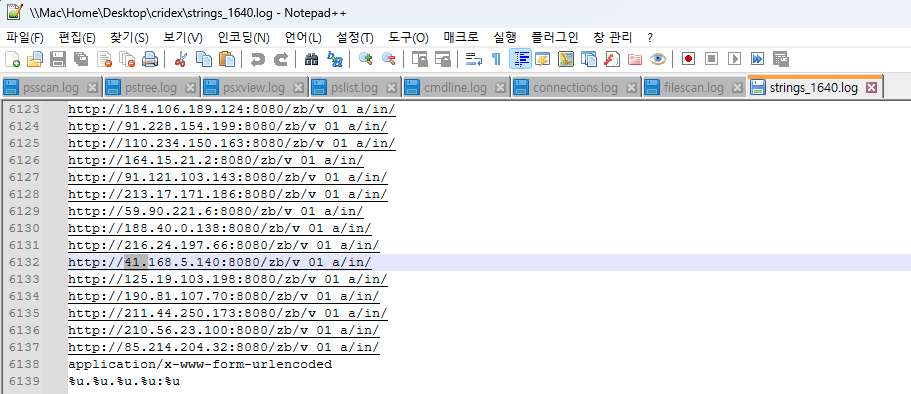This screenshot has width=911, height=394.
Task: Save current recorded macro icon
Action: click(780, 59)
